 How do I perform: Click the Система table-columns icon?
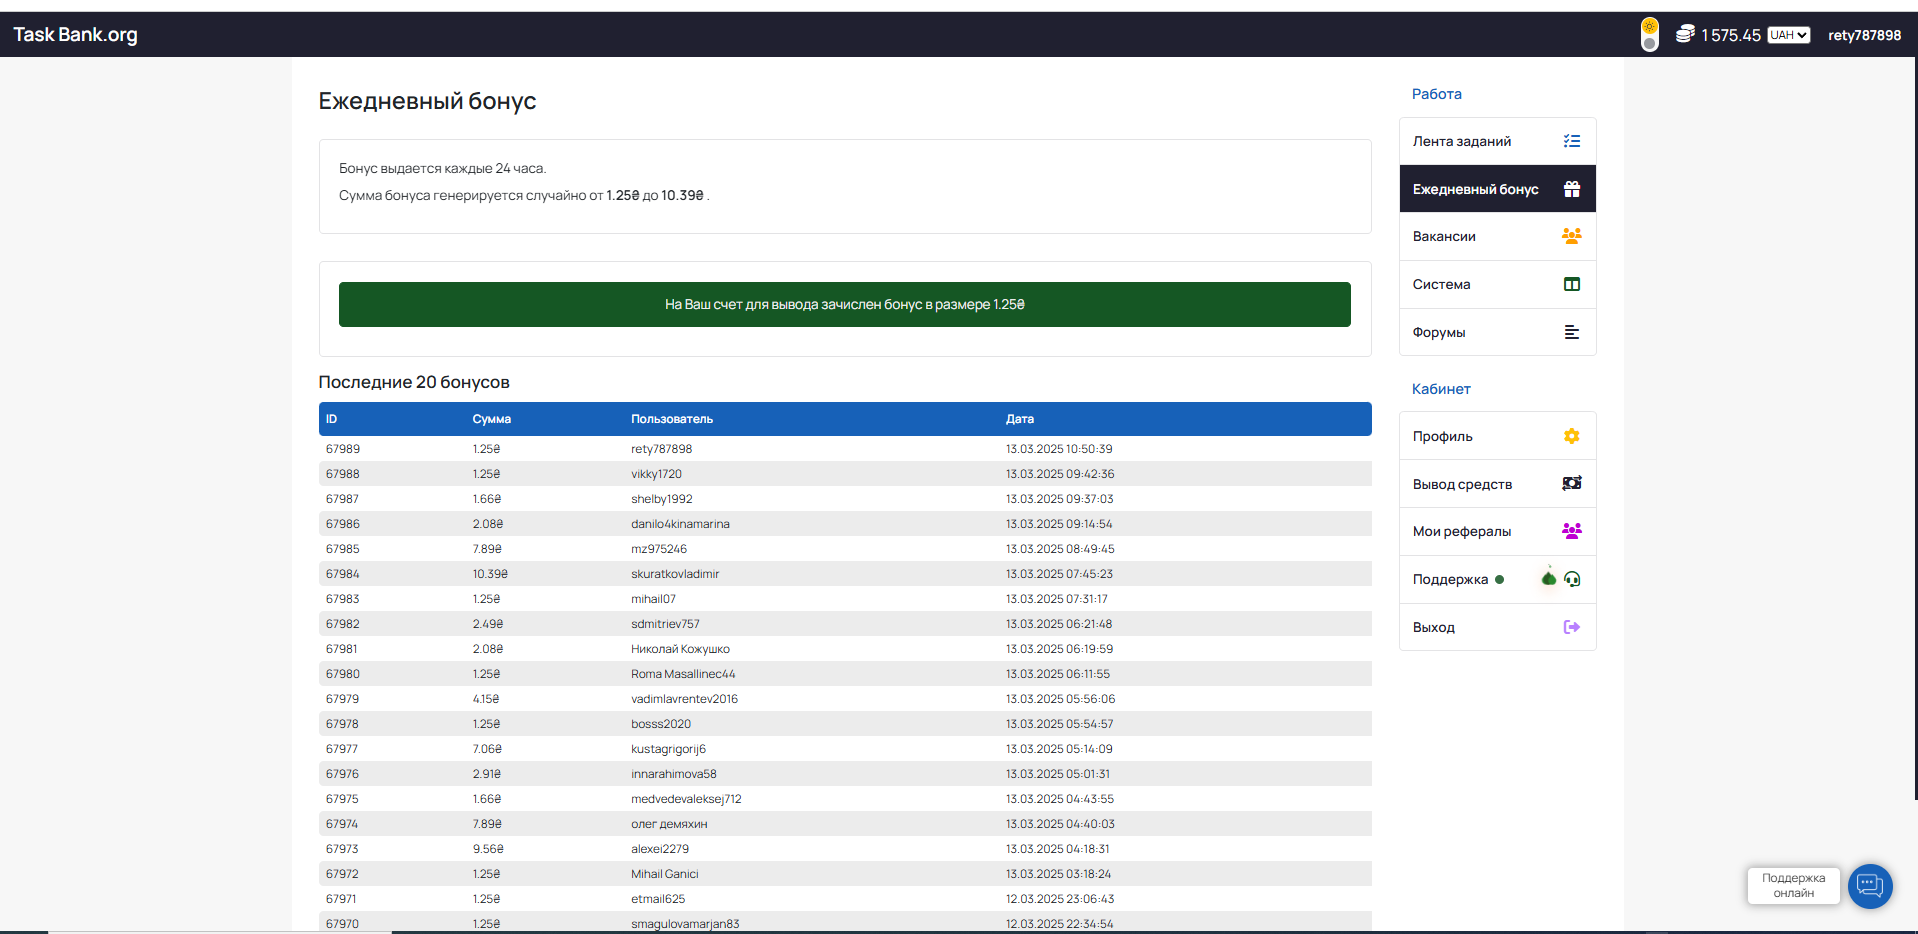tap(1571, 284)
